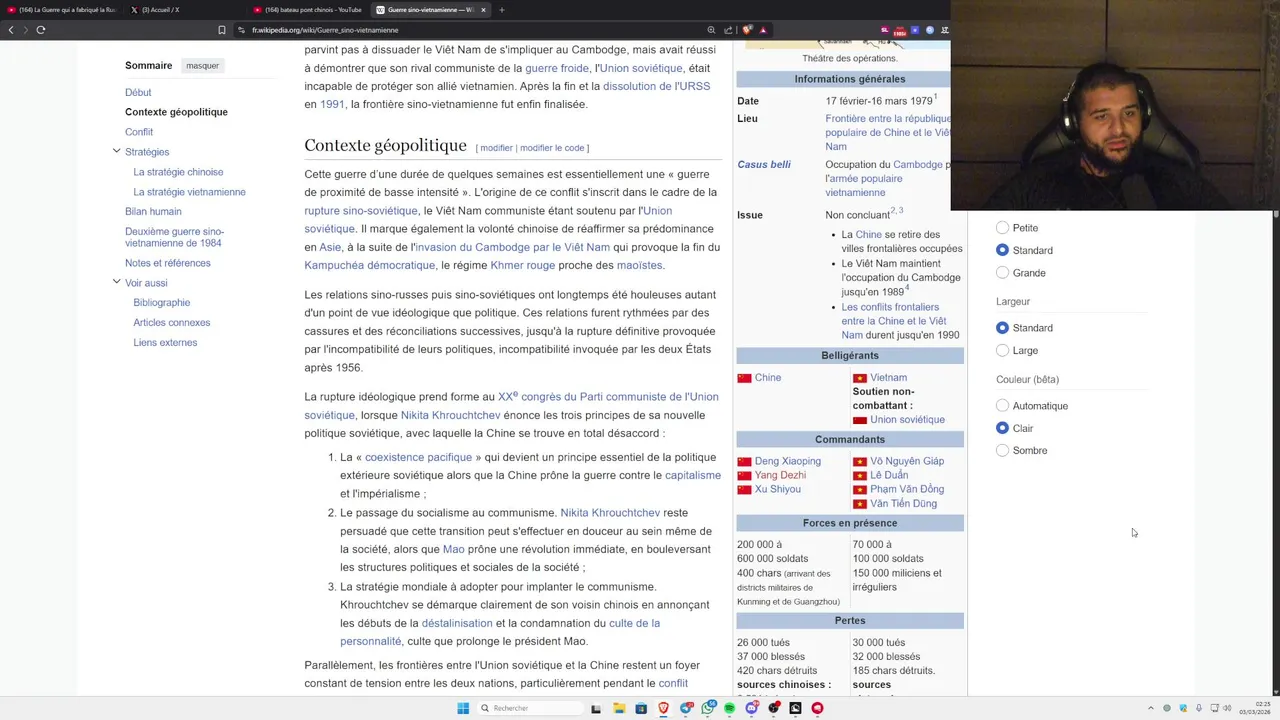Open the Casus belli infobox link
Image resolution: width=1280 pixels, height=720 pixels.
pos(764,165)
